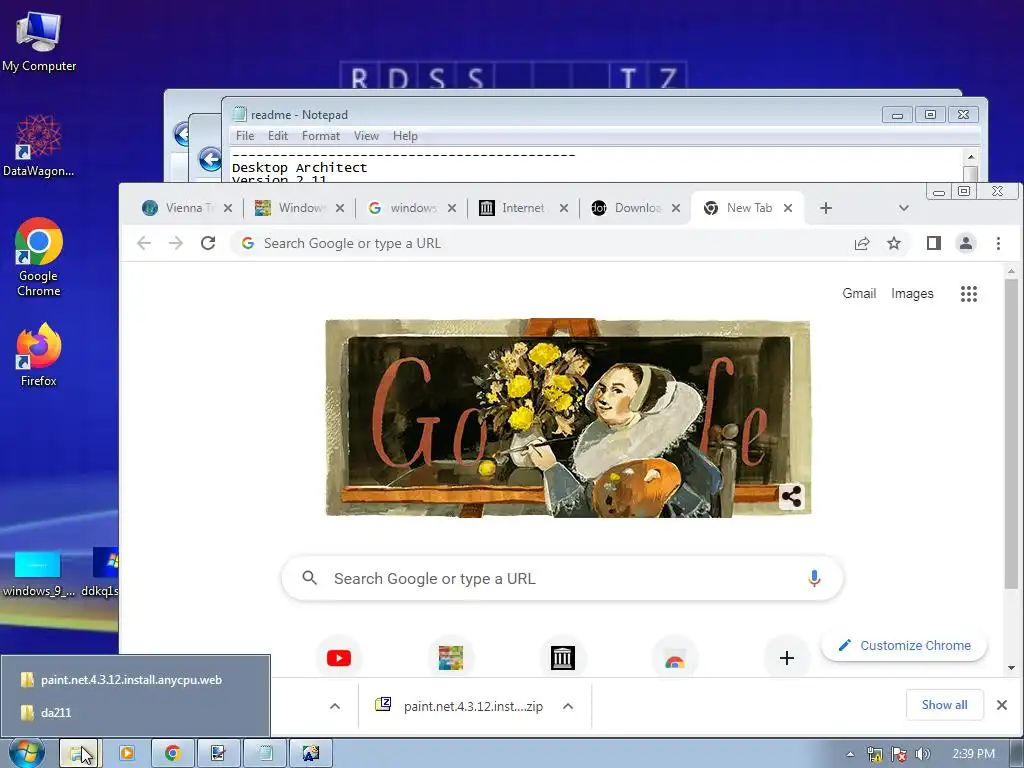Open a new Chrome tab with plus button
This screenshot has width=1024, height=768.
pos(825,208)
